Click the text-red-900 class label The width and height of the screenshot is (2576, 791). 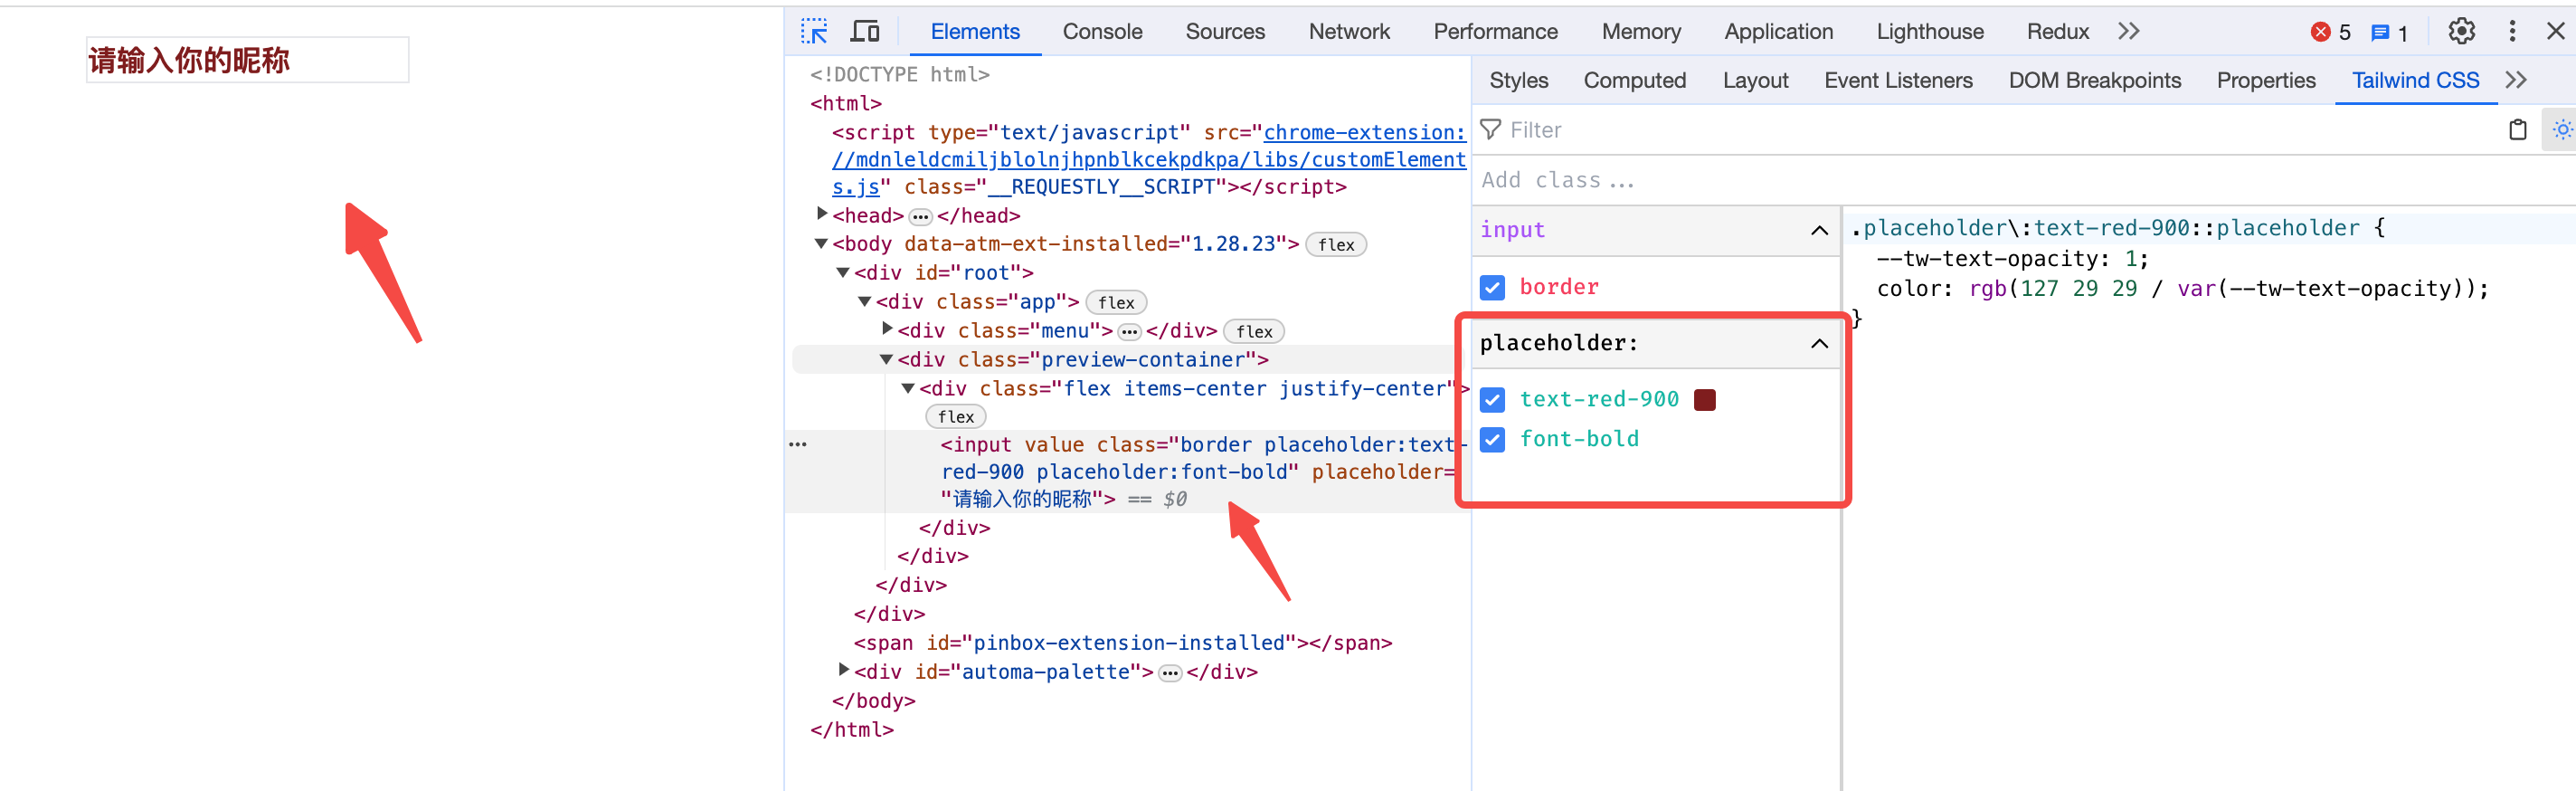point(1599,400)
